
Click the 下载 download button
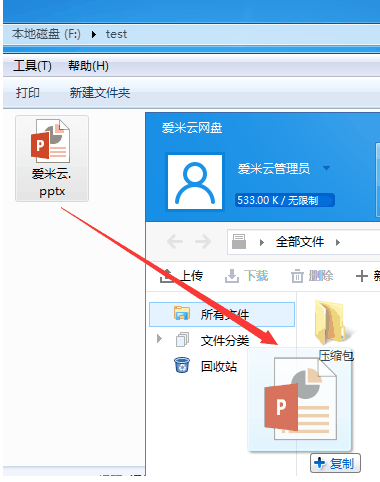pos(246,276)
